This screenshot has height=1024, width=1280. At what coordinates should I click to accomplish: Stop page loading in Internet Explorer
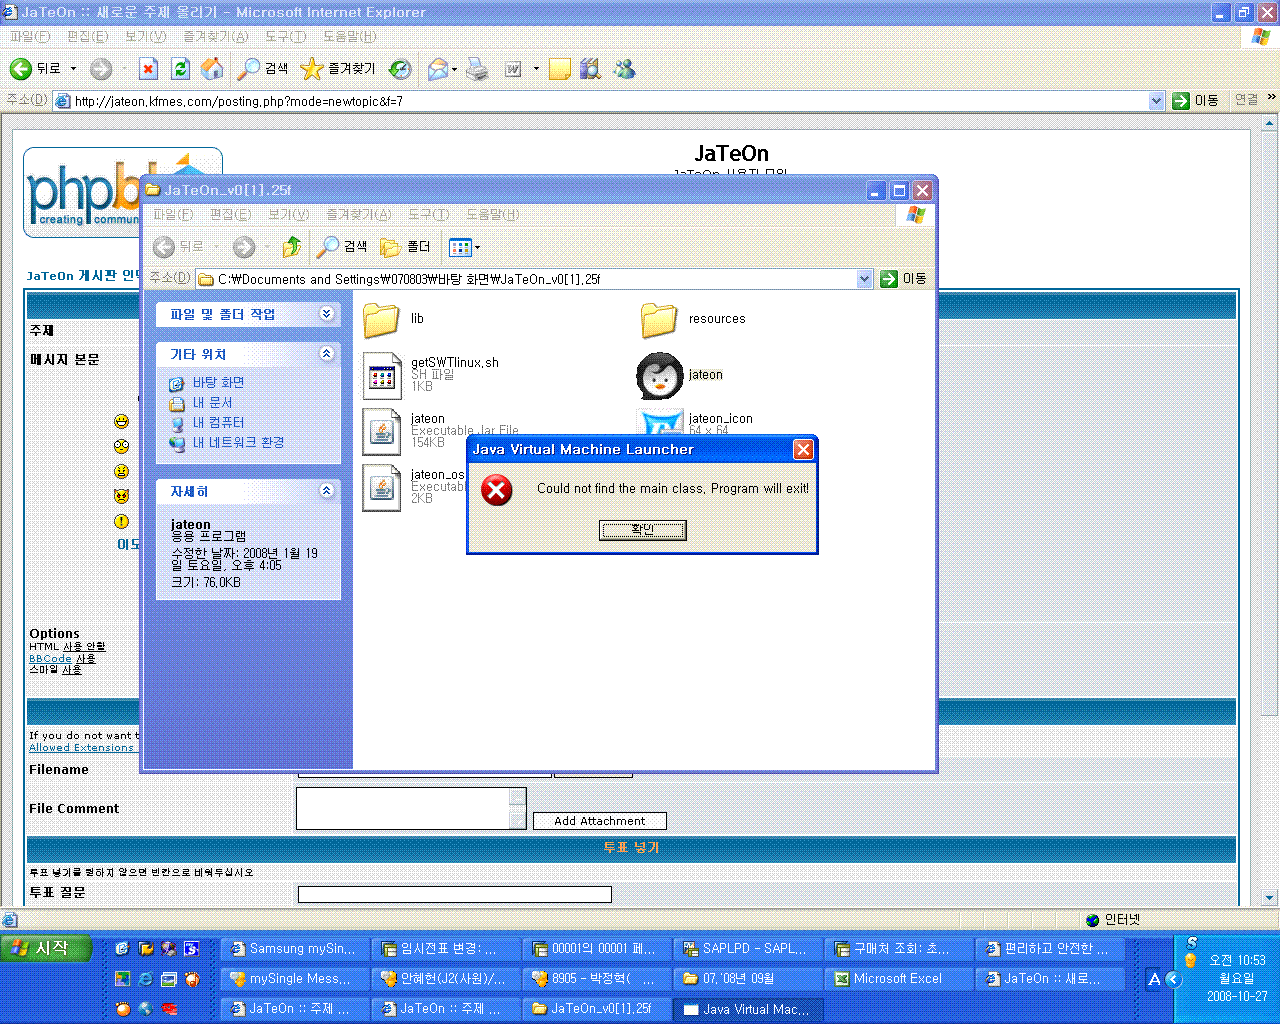click(148, 69)
